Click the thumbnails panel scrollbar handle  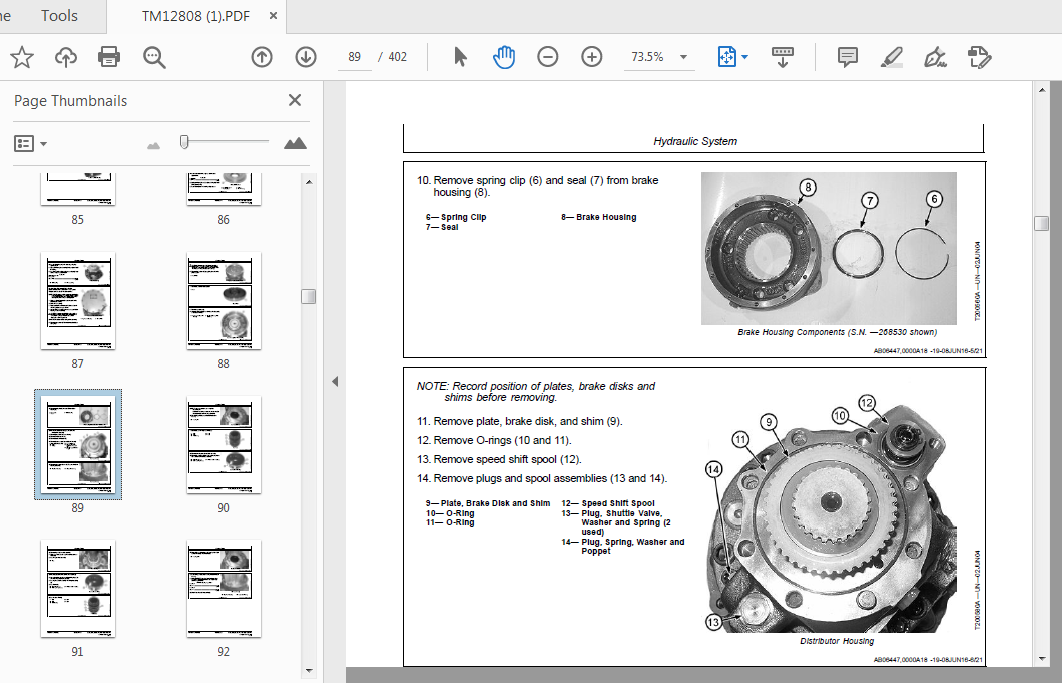[309, 296]
